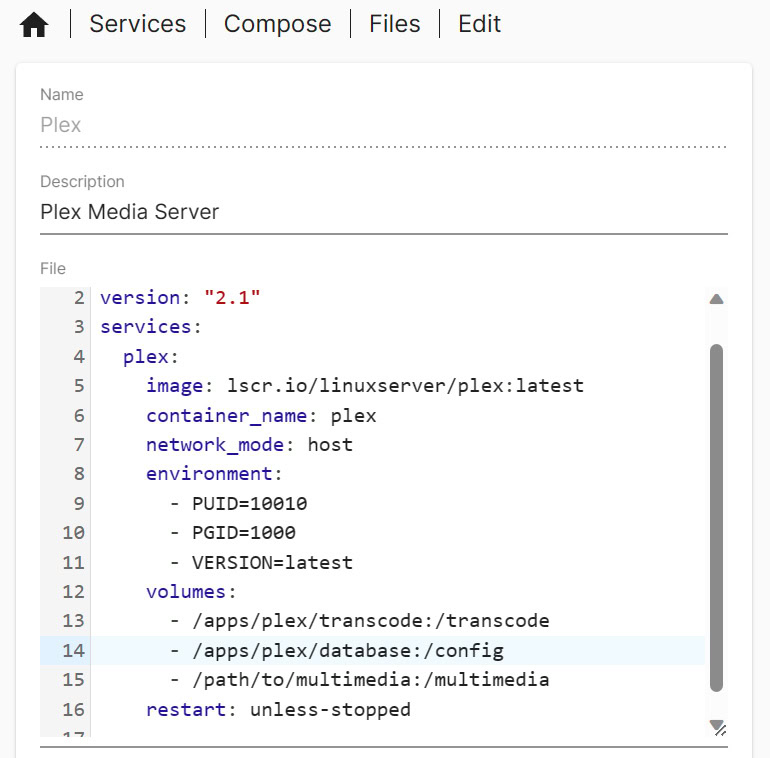This screenshot has height=758, width=770.
Task: Place cursor on the version "2.1" line
Action: 181,298
